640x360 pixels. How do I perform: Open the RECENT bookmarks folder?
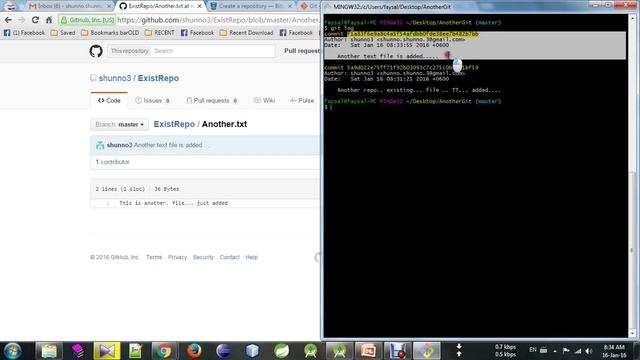(160, 33)
